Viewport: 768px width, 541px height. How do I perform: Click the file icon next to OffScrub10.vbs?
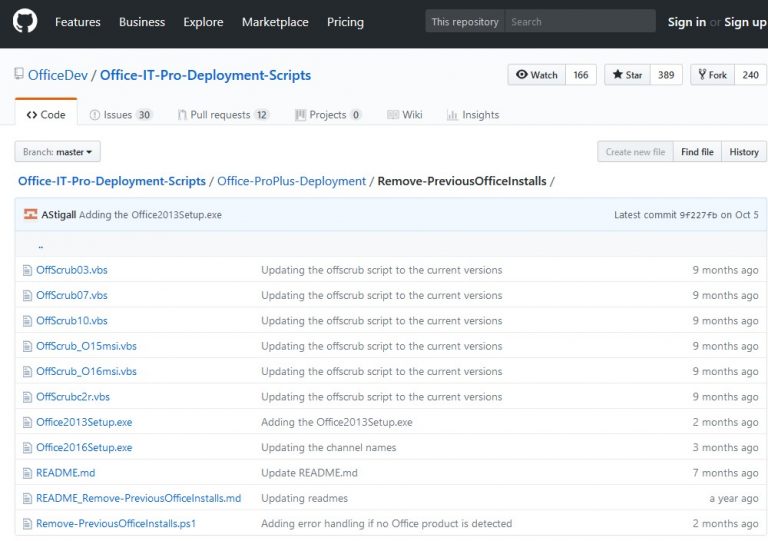(x=27, y=321)
